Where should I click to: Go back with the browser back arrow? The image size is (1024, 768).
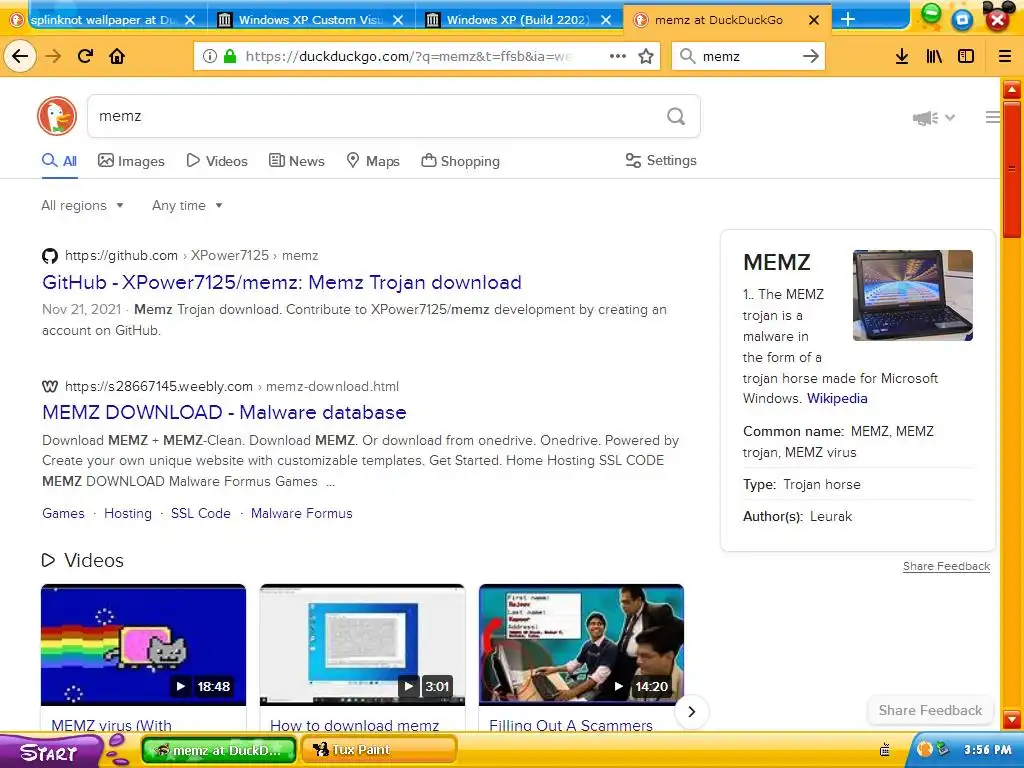(20, 56)
